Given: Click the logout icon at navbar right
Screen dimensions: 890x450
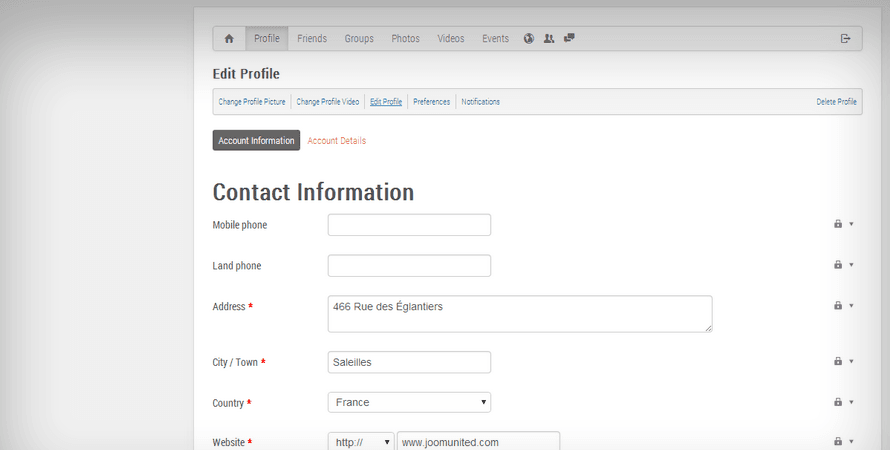Looking at the screenshot, I should (845, 39).
